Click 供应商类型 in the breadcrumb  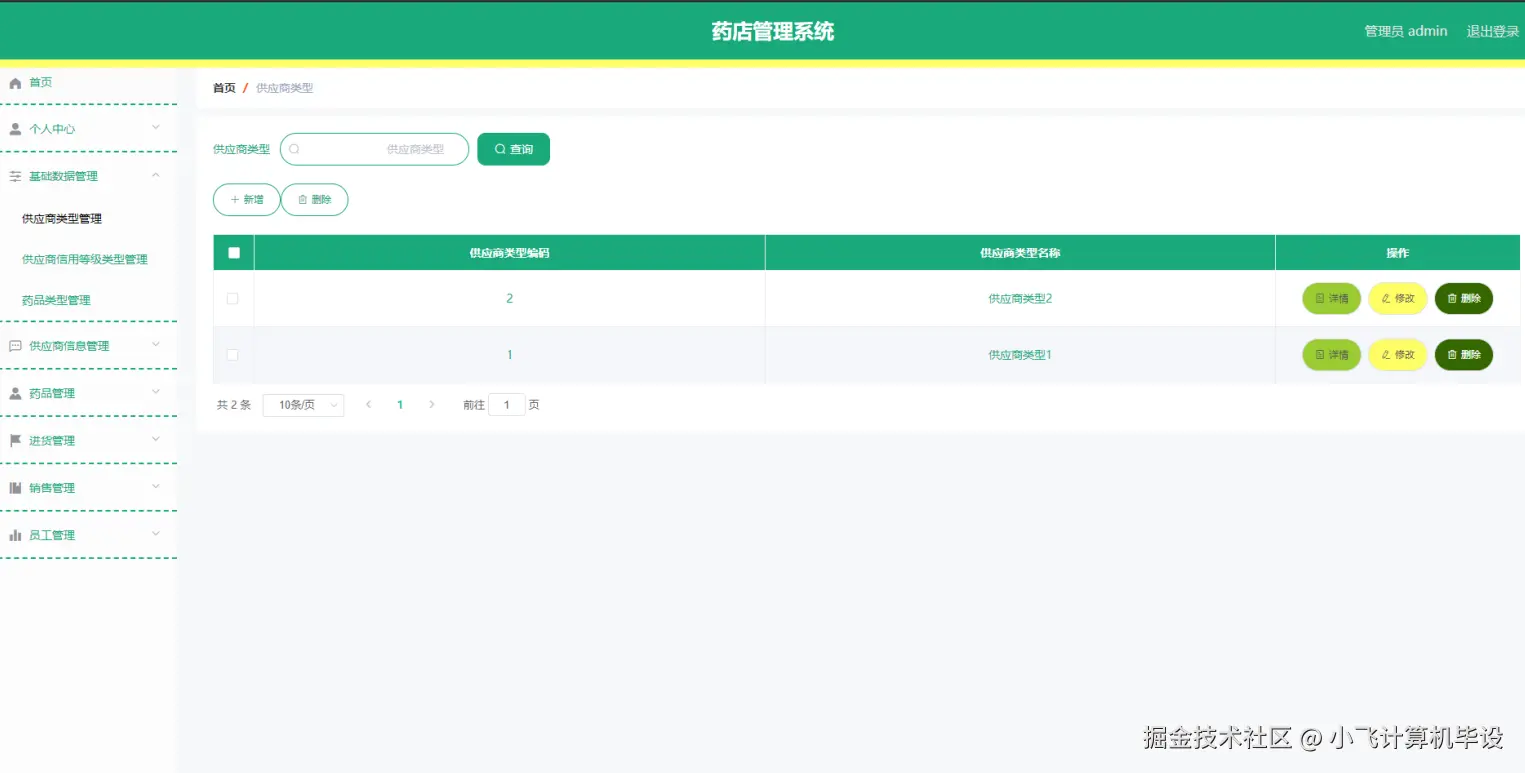click(285, 88)
